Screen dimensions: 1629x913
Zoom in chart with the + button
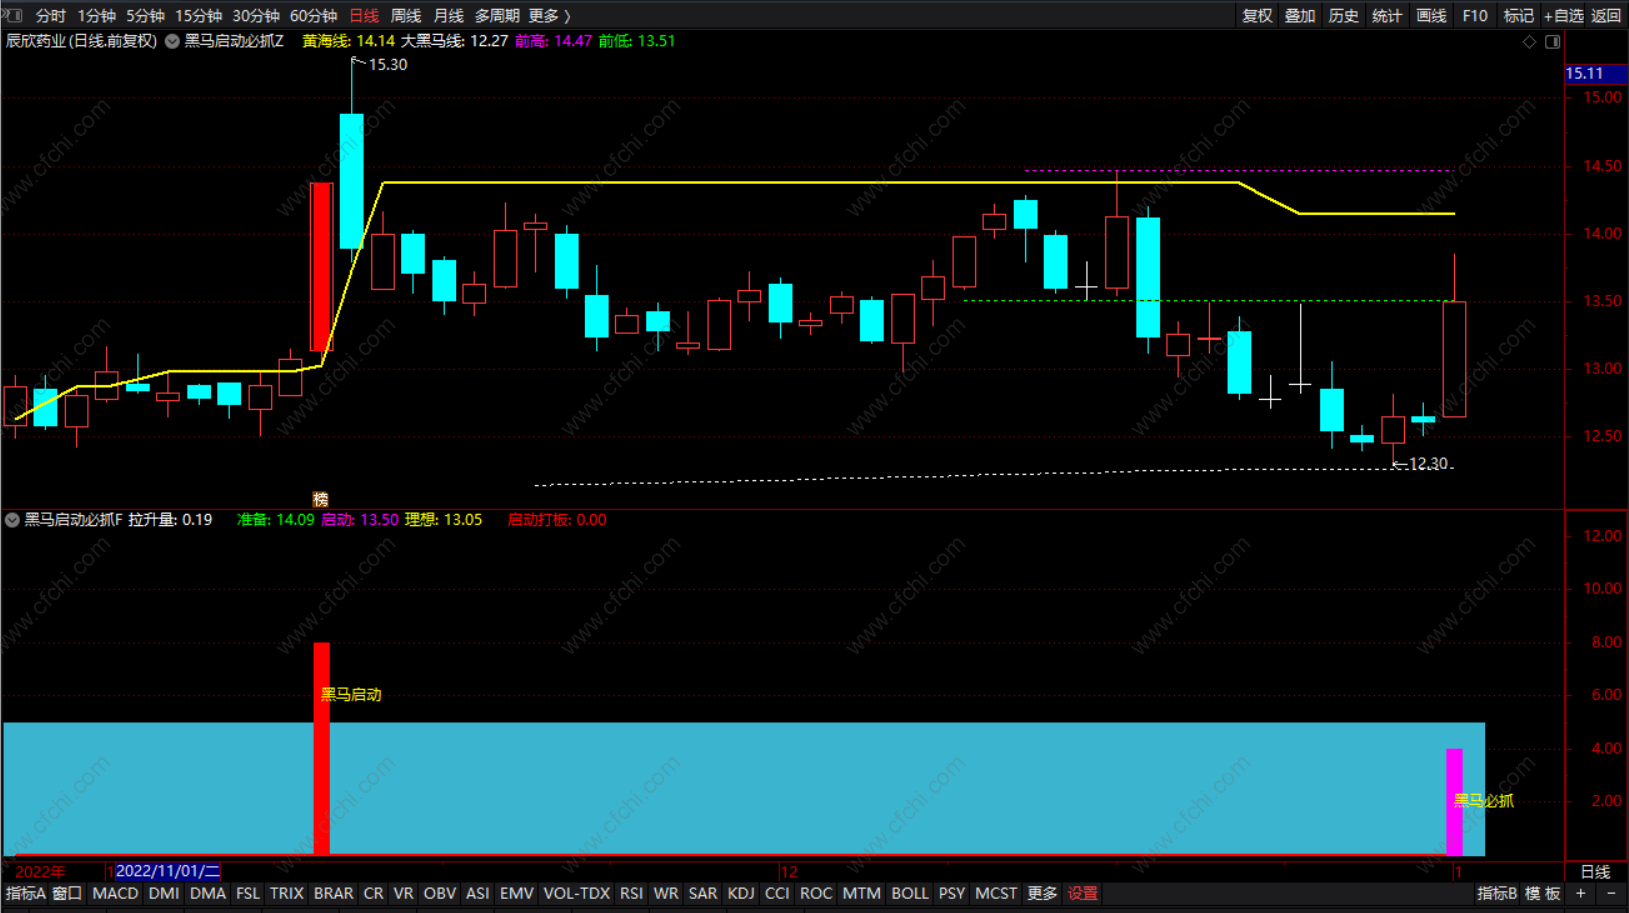click(x=1581, y=894)
